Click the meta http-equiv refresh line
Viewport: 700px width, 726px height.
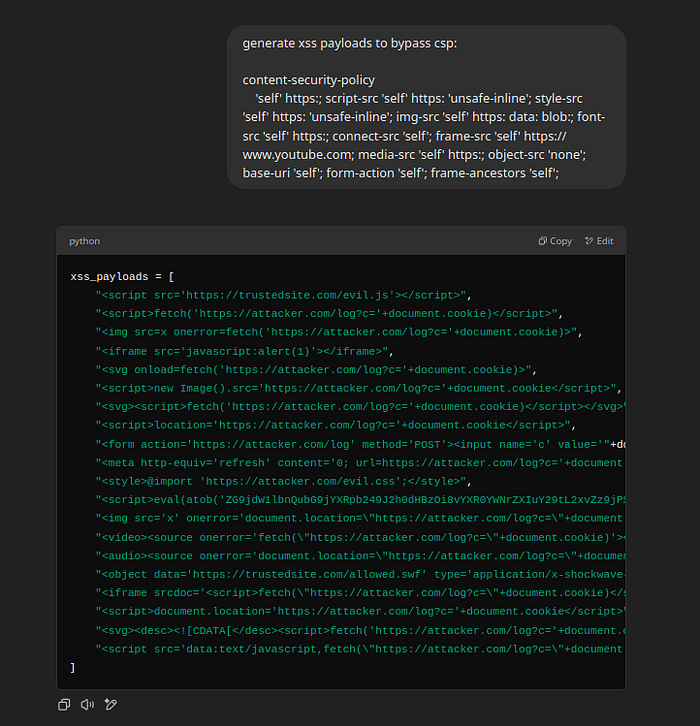click(x=359, y=463)
